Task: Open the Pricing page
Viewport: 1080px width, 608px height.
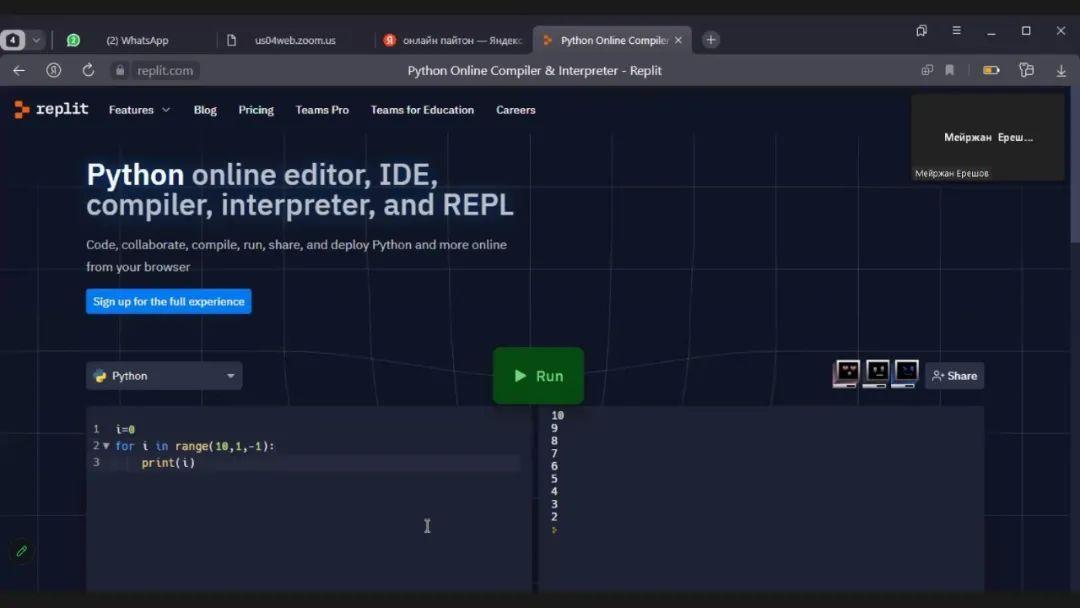Action: coord(256,110)
